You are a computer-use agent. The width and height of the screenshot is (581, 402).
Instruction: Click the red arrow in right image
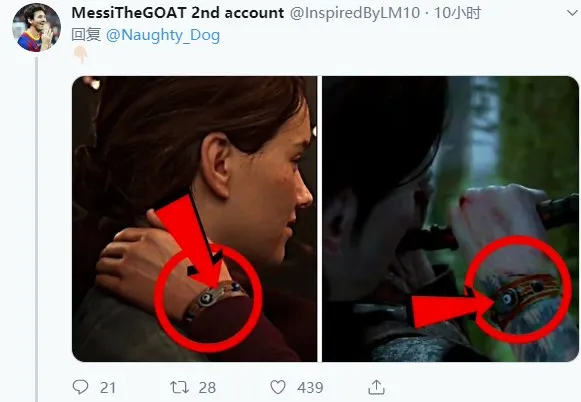point(450,309)
